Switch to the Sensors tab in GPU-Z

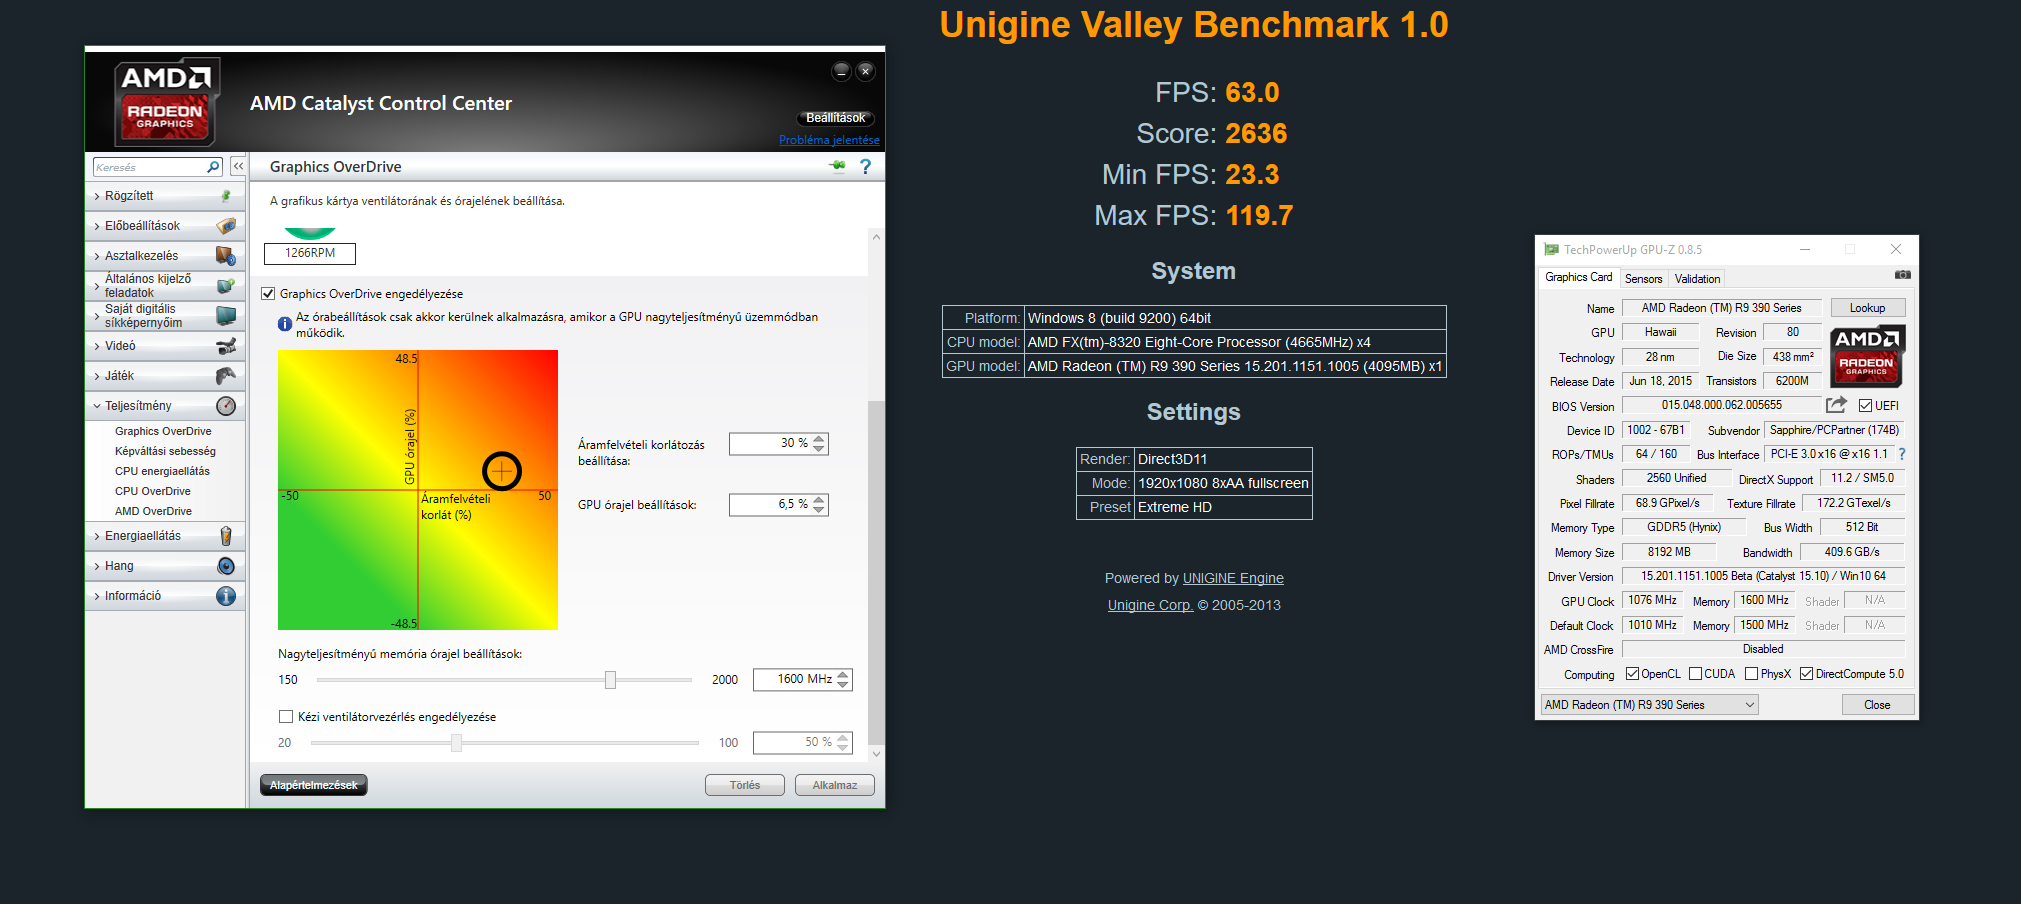click(1643, 279)
